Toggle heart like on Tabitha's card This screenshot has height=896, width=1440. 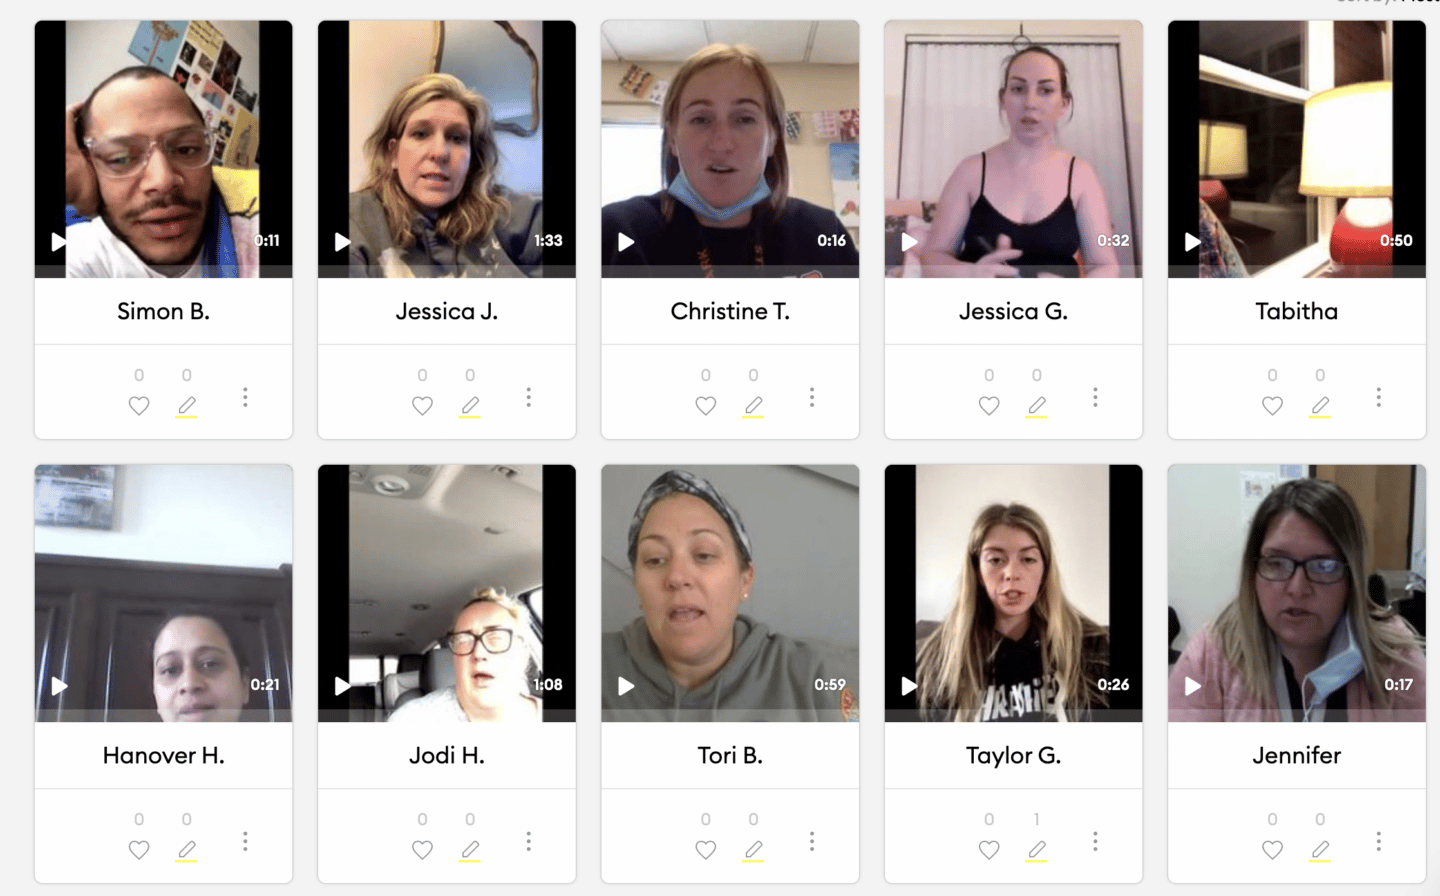coord(1272,406)
